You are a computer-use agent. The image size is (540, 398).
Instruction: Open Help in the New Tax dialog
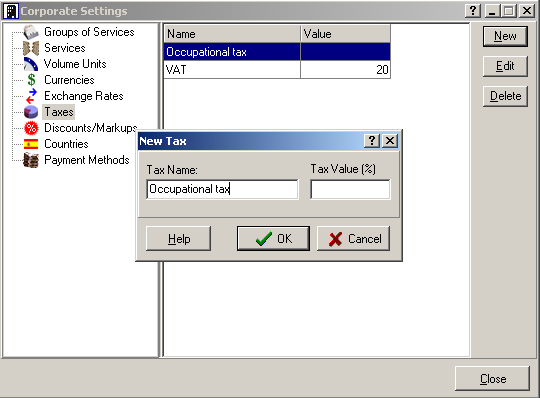[178, 239]
